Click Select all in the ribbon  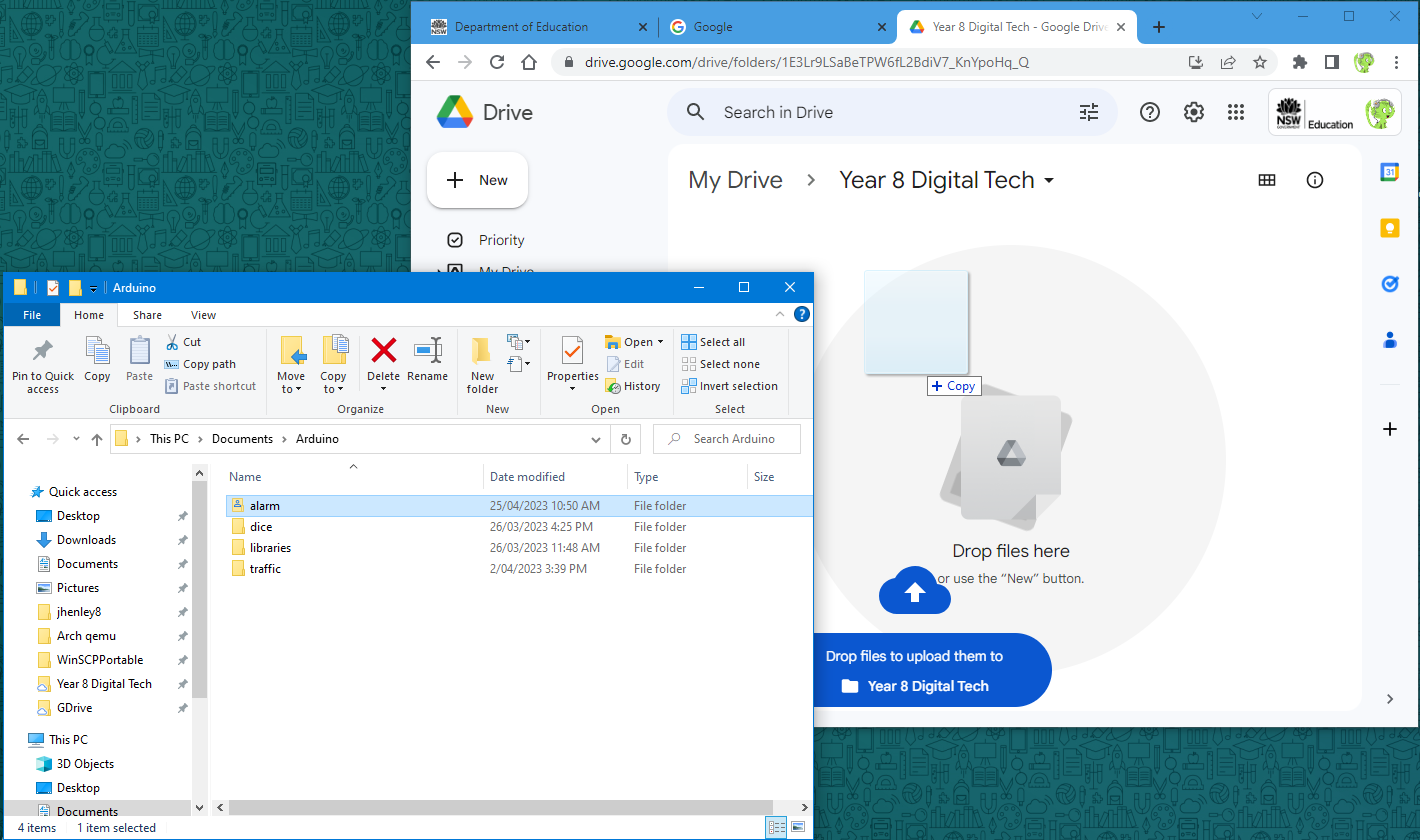pyautogui.click(x=713, y=342)
